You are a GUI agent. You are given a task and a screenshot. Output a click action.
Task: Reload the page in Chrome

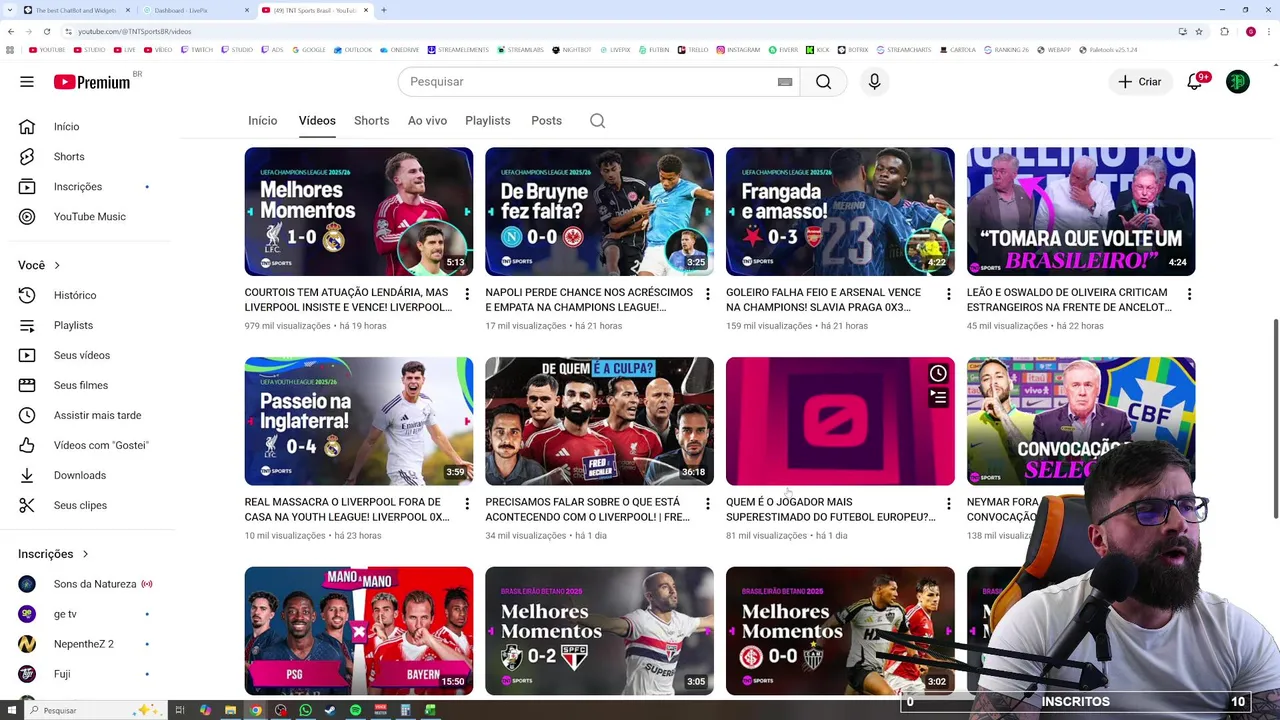pyautogui.click(x=46, y=31)
